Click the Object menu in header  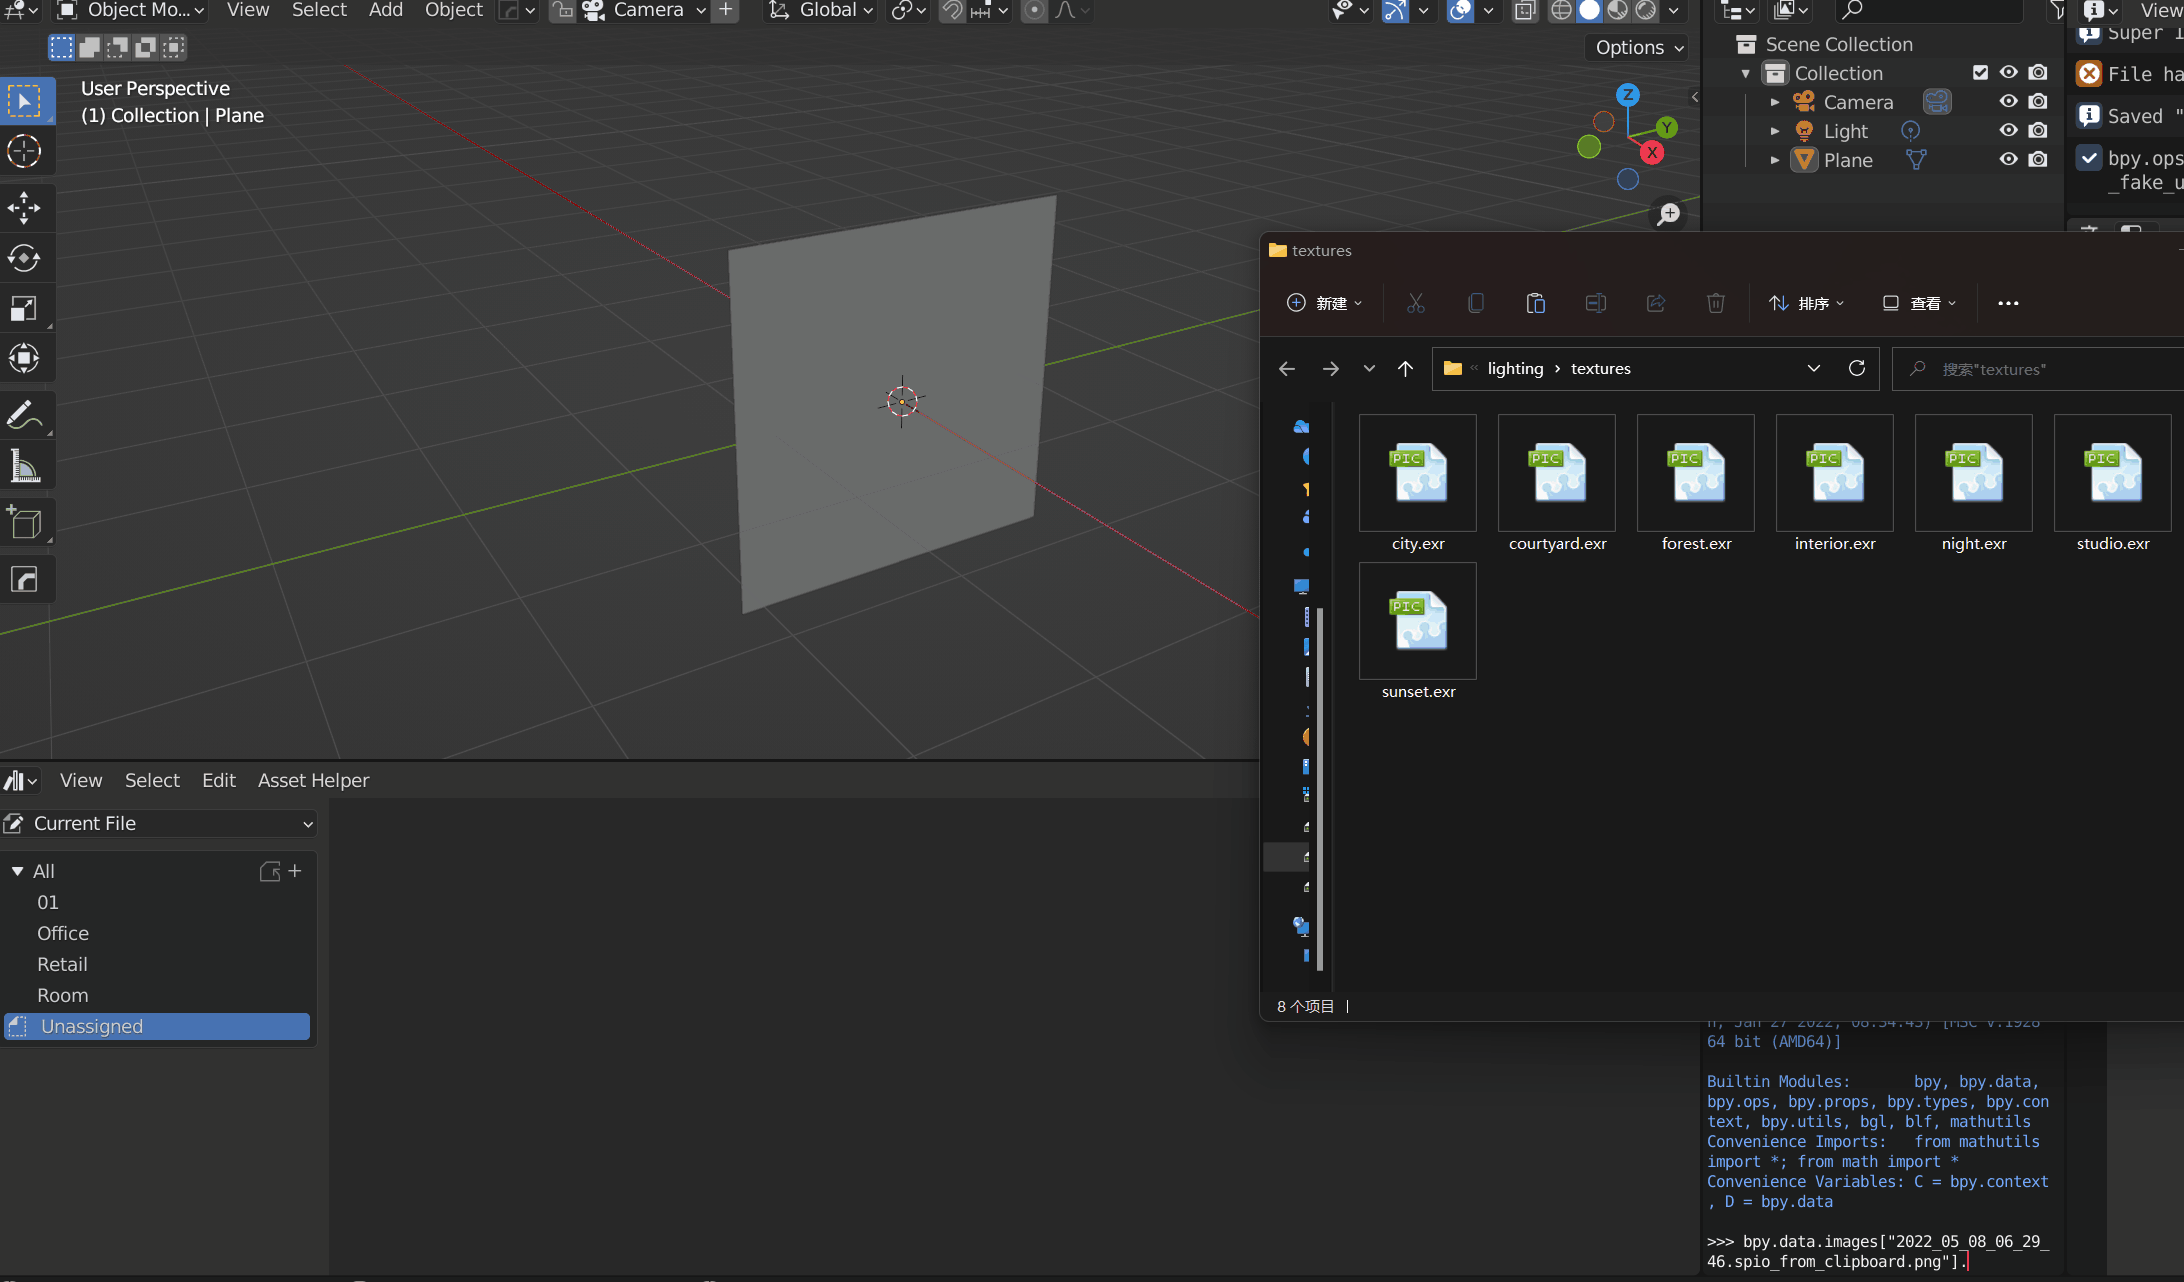pyautogui.click(x=453, y=11)
